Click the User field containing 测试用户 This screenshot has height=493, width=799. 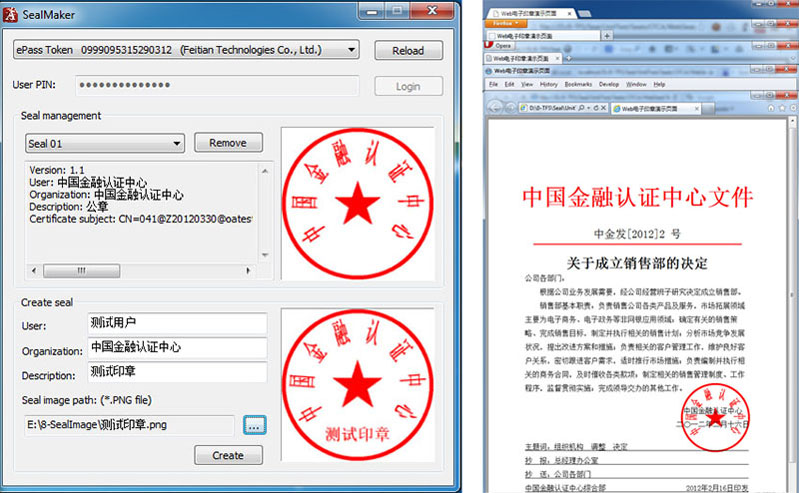tap(177, 323)
